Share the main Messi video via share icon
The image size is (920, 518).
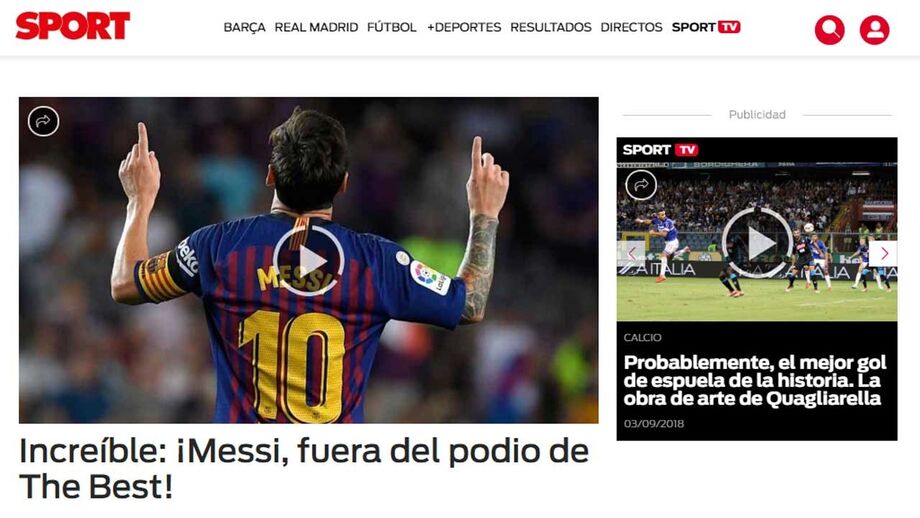click(x=43, y=121)
